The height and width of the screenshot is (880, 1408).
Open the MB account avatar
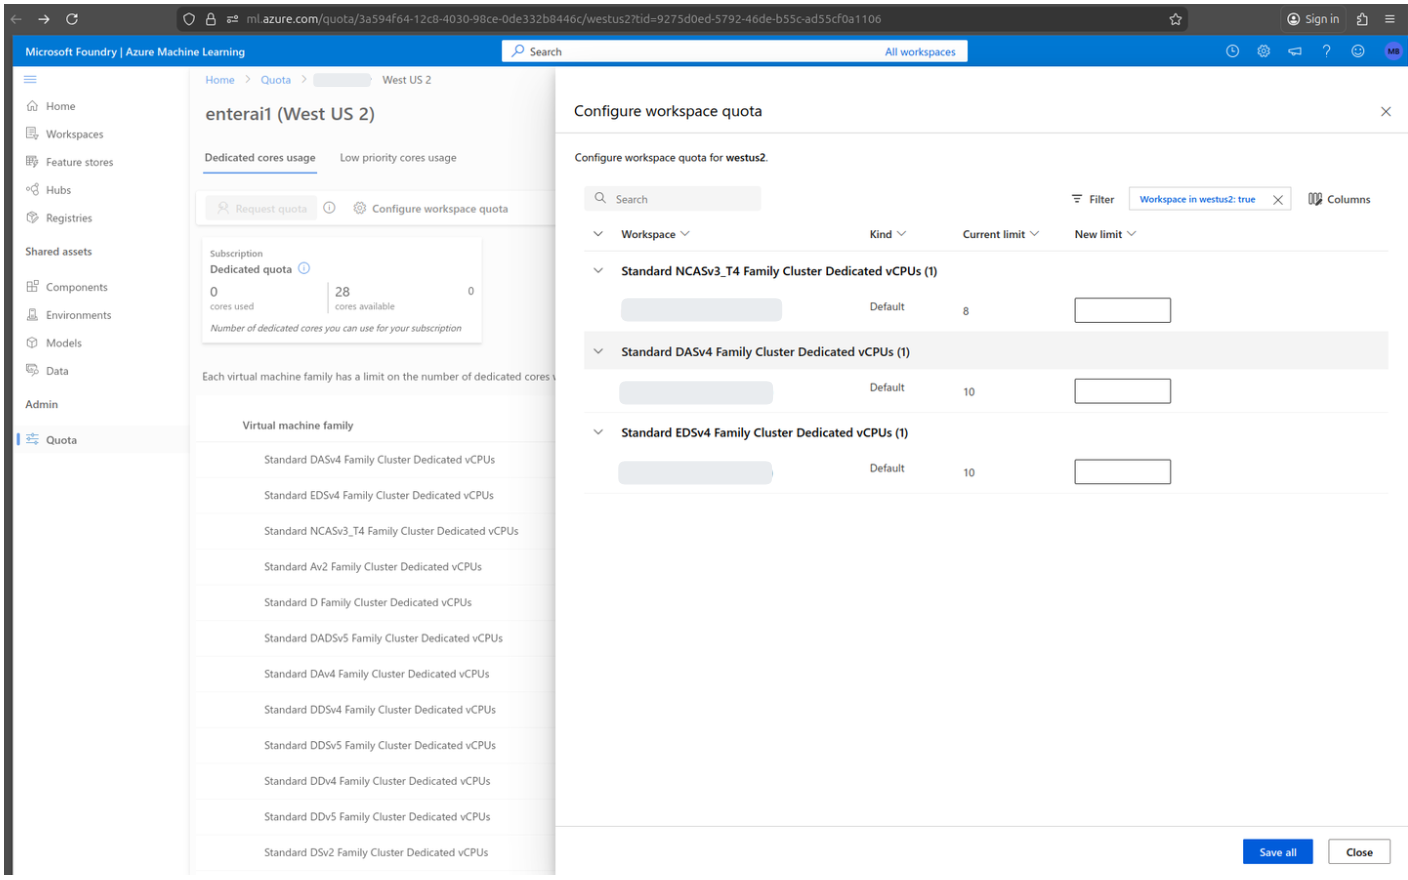[x=1393, y=51]
